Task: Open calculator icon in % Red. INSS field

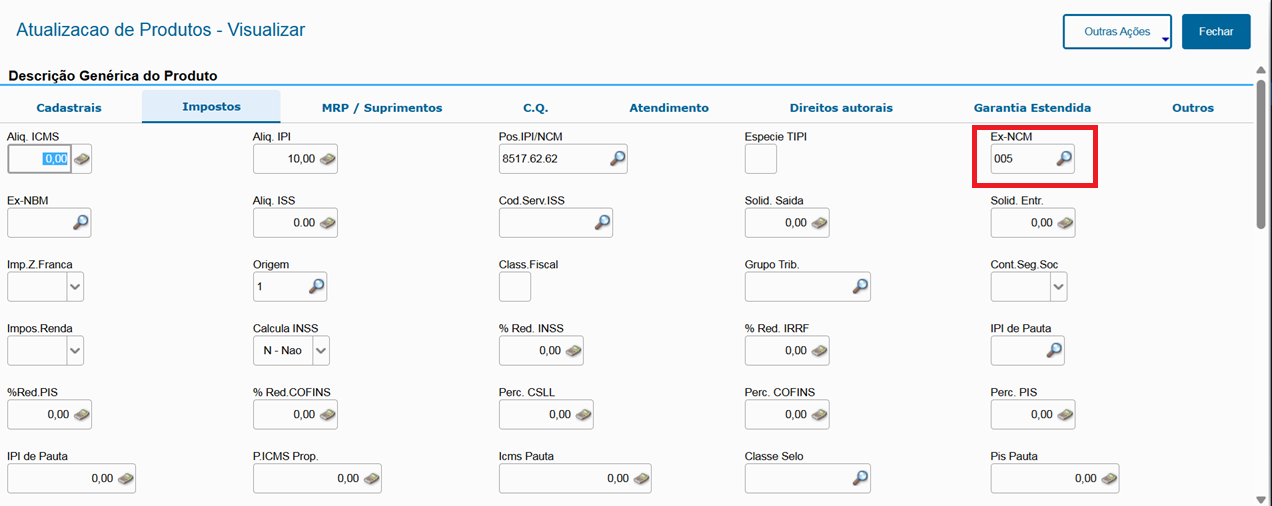Action: tap(573, 351)
